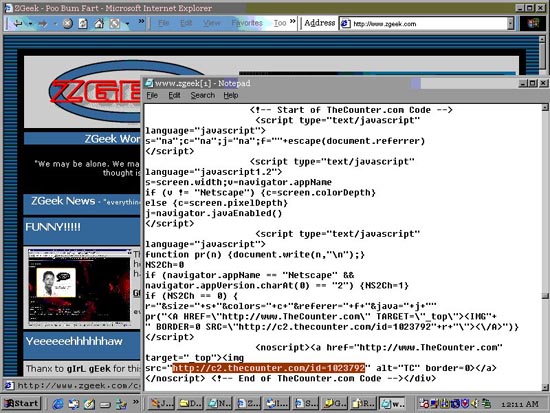Open Notepad's Search menu
The image size is (550, 413).
[x=202, y=95]
